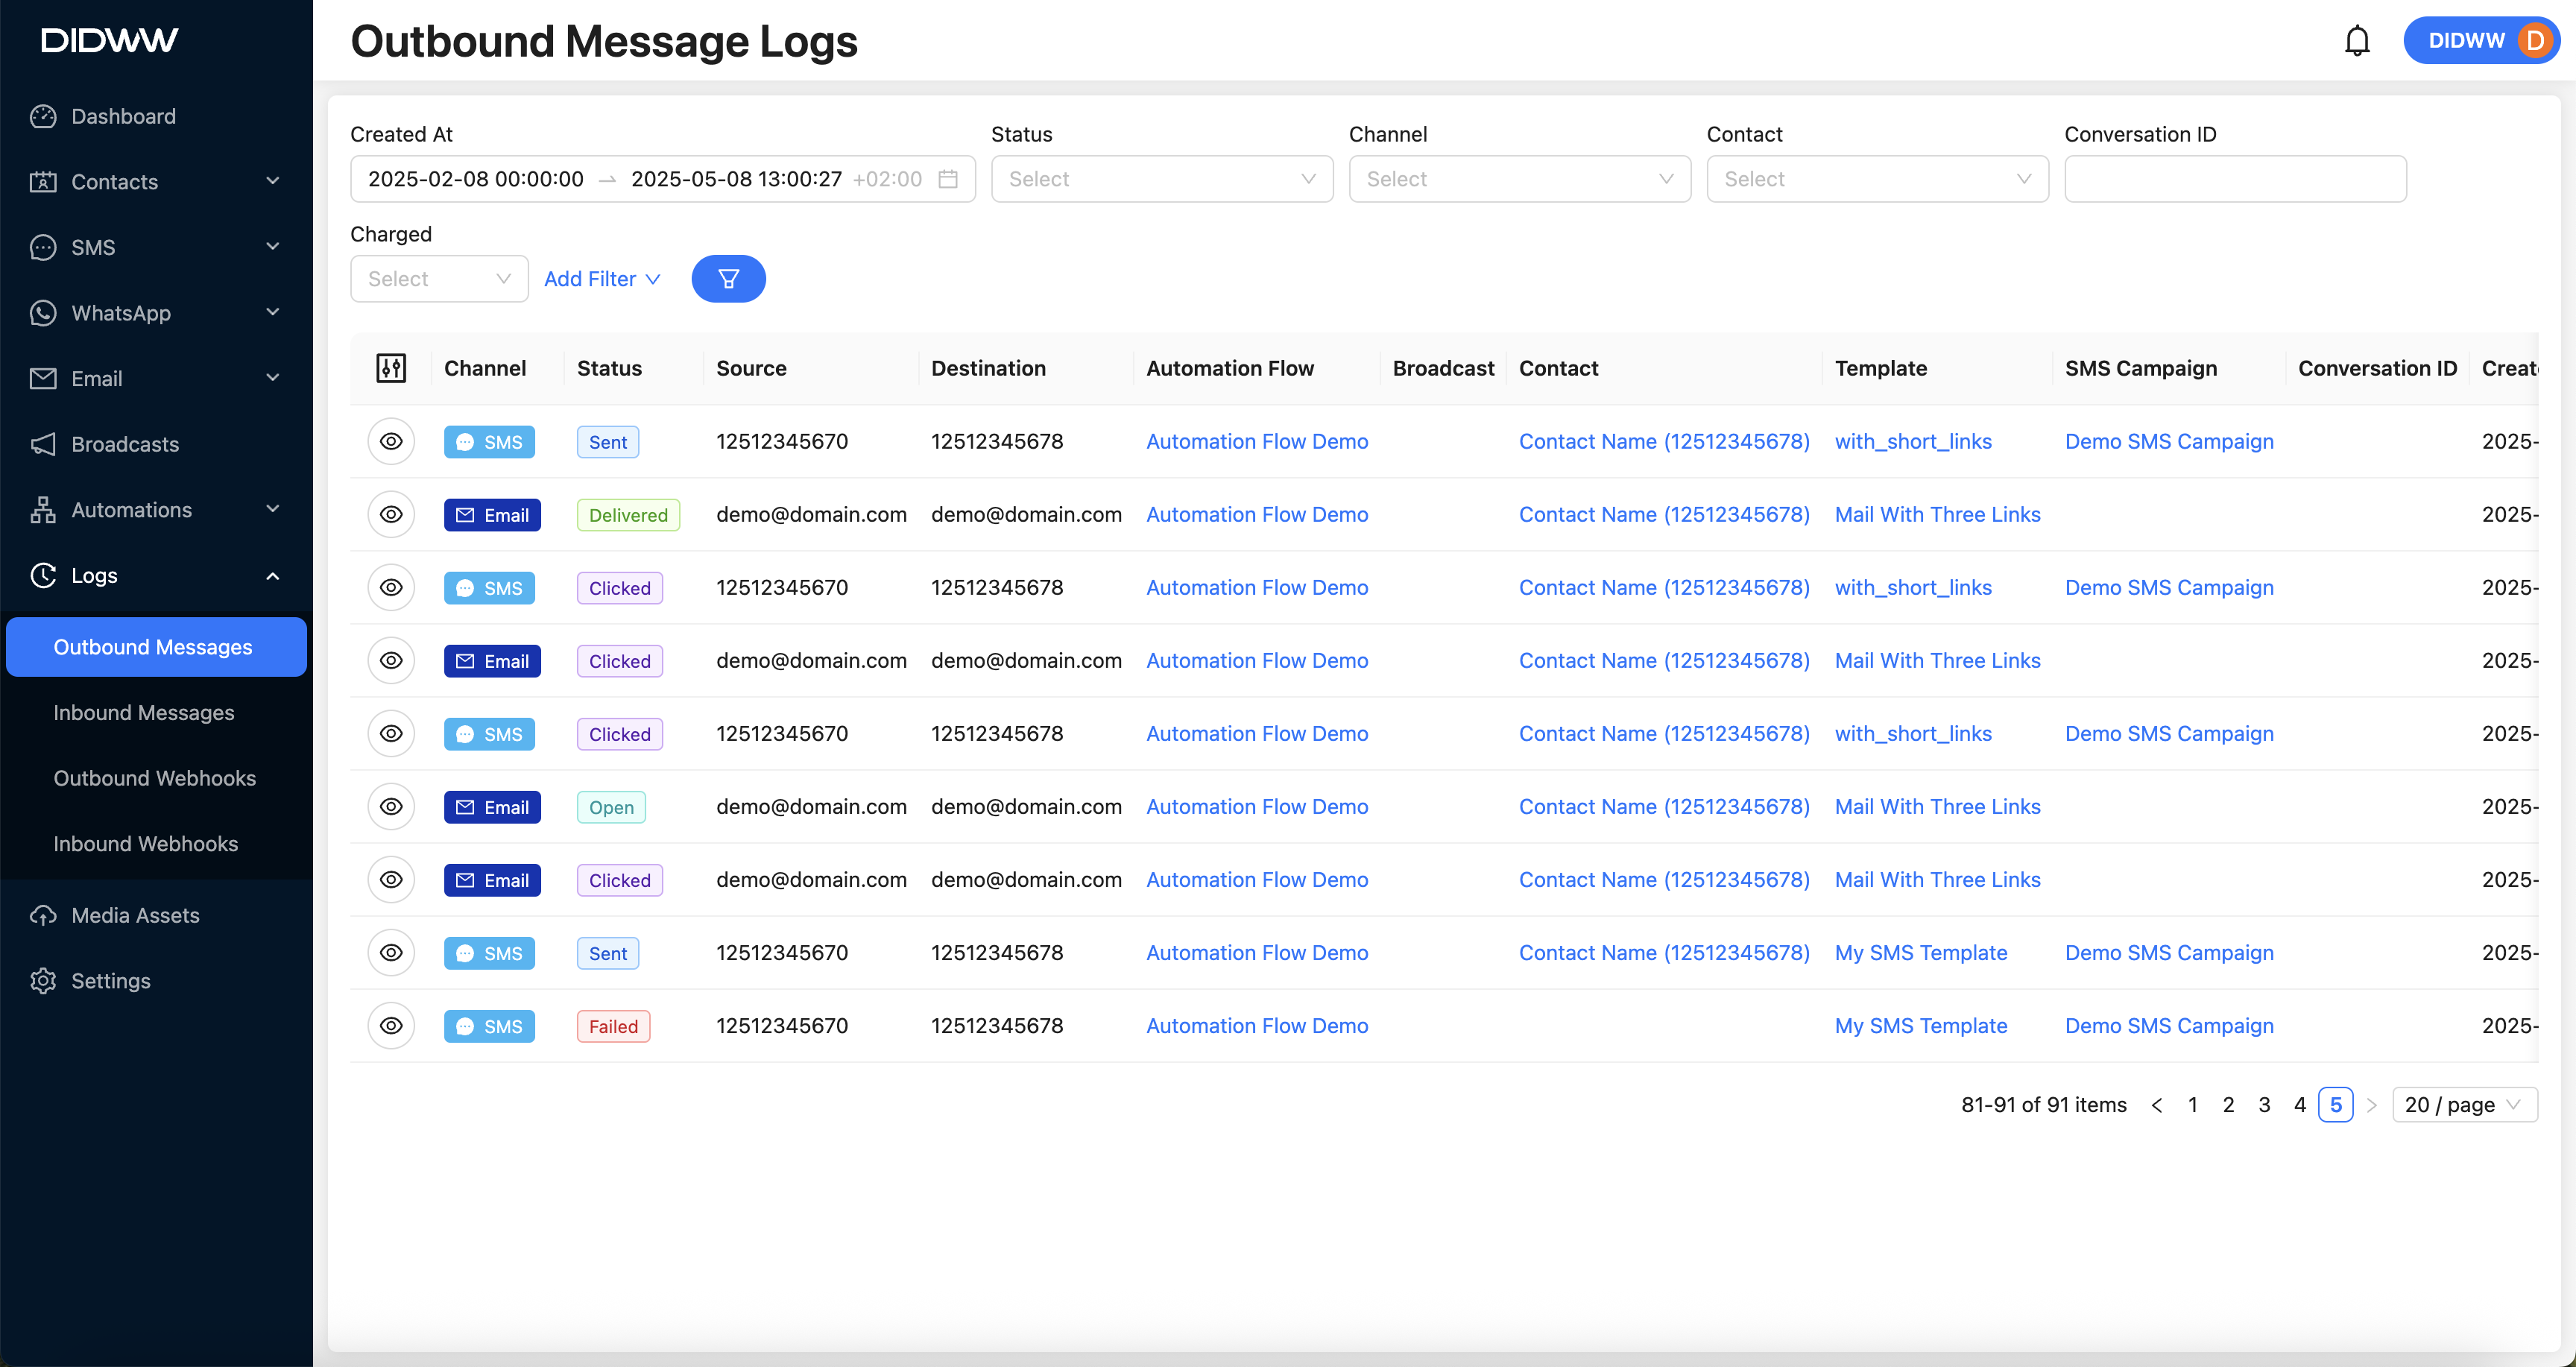The width and height of the screenshot is (2576, 1367).
Task: Select Outbound Webhooks in Logs submenu
Action: pos(154,778)
